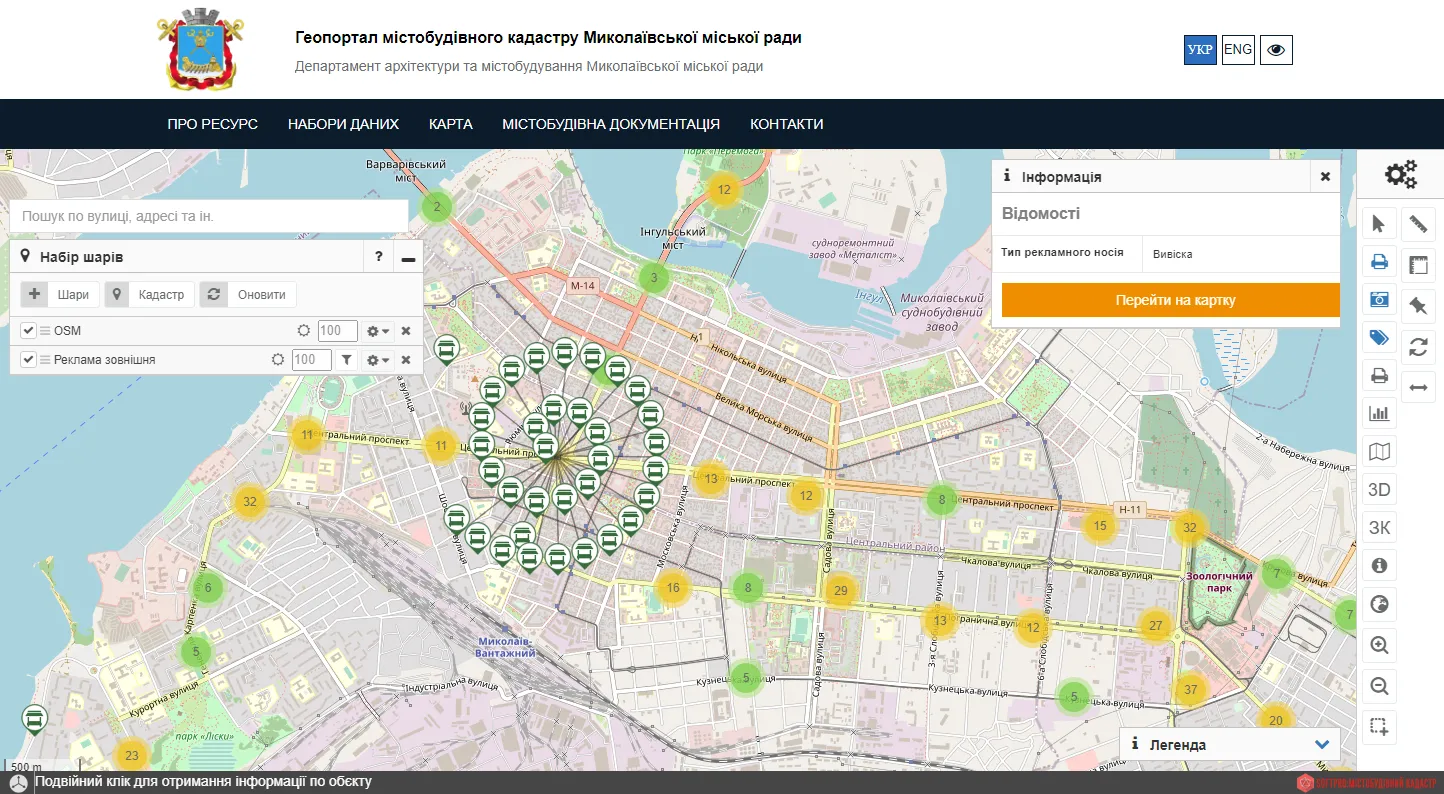Click the 3K tool button
Image resolution: width=1444 pixels, height=794 pixels.
tap(1379, 527)
